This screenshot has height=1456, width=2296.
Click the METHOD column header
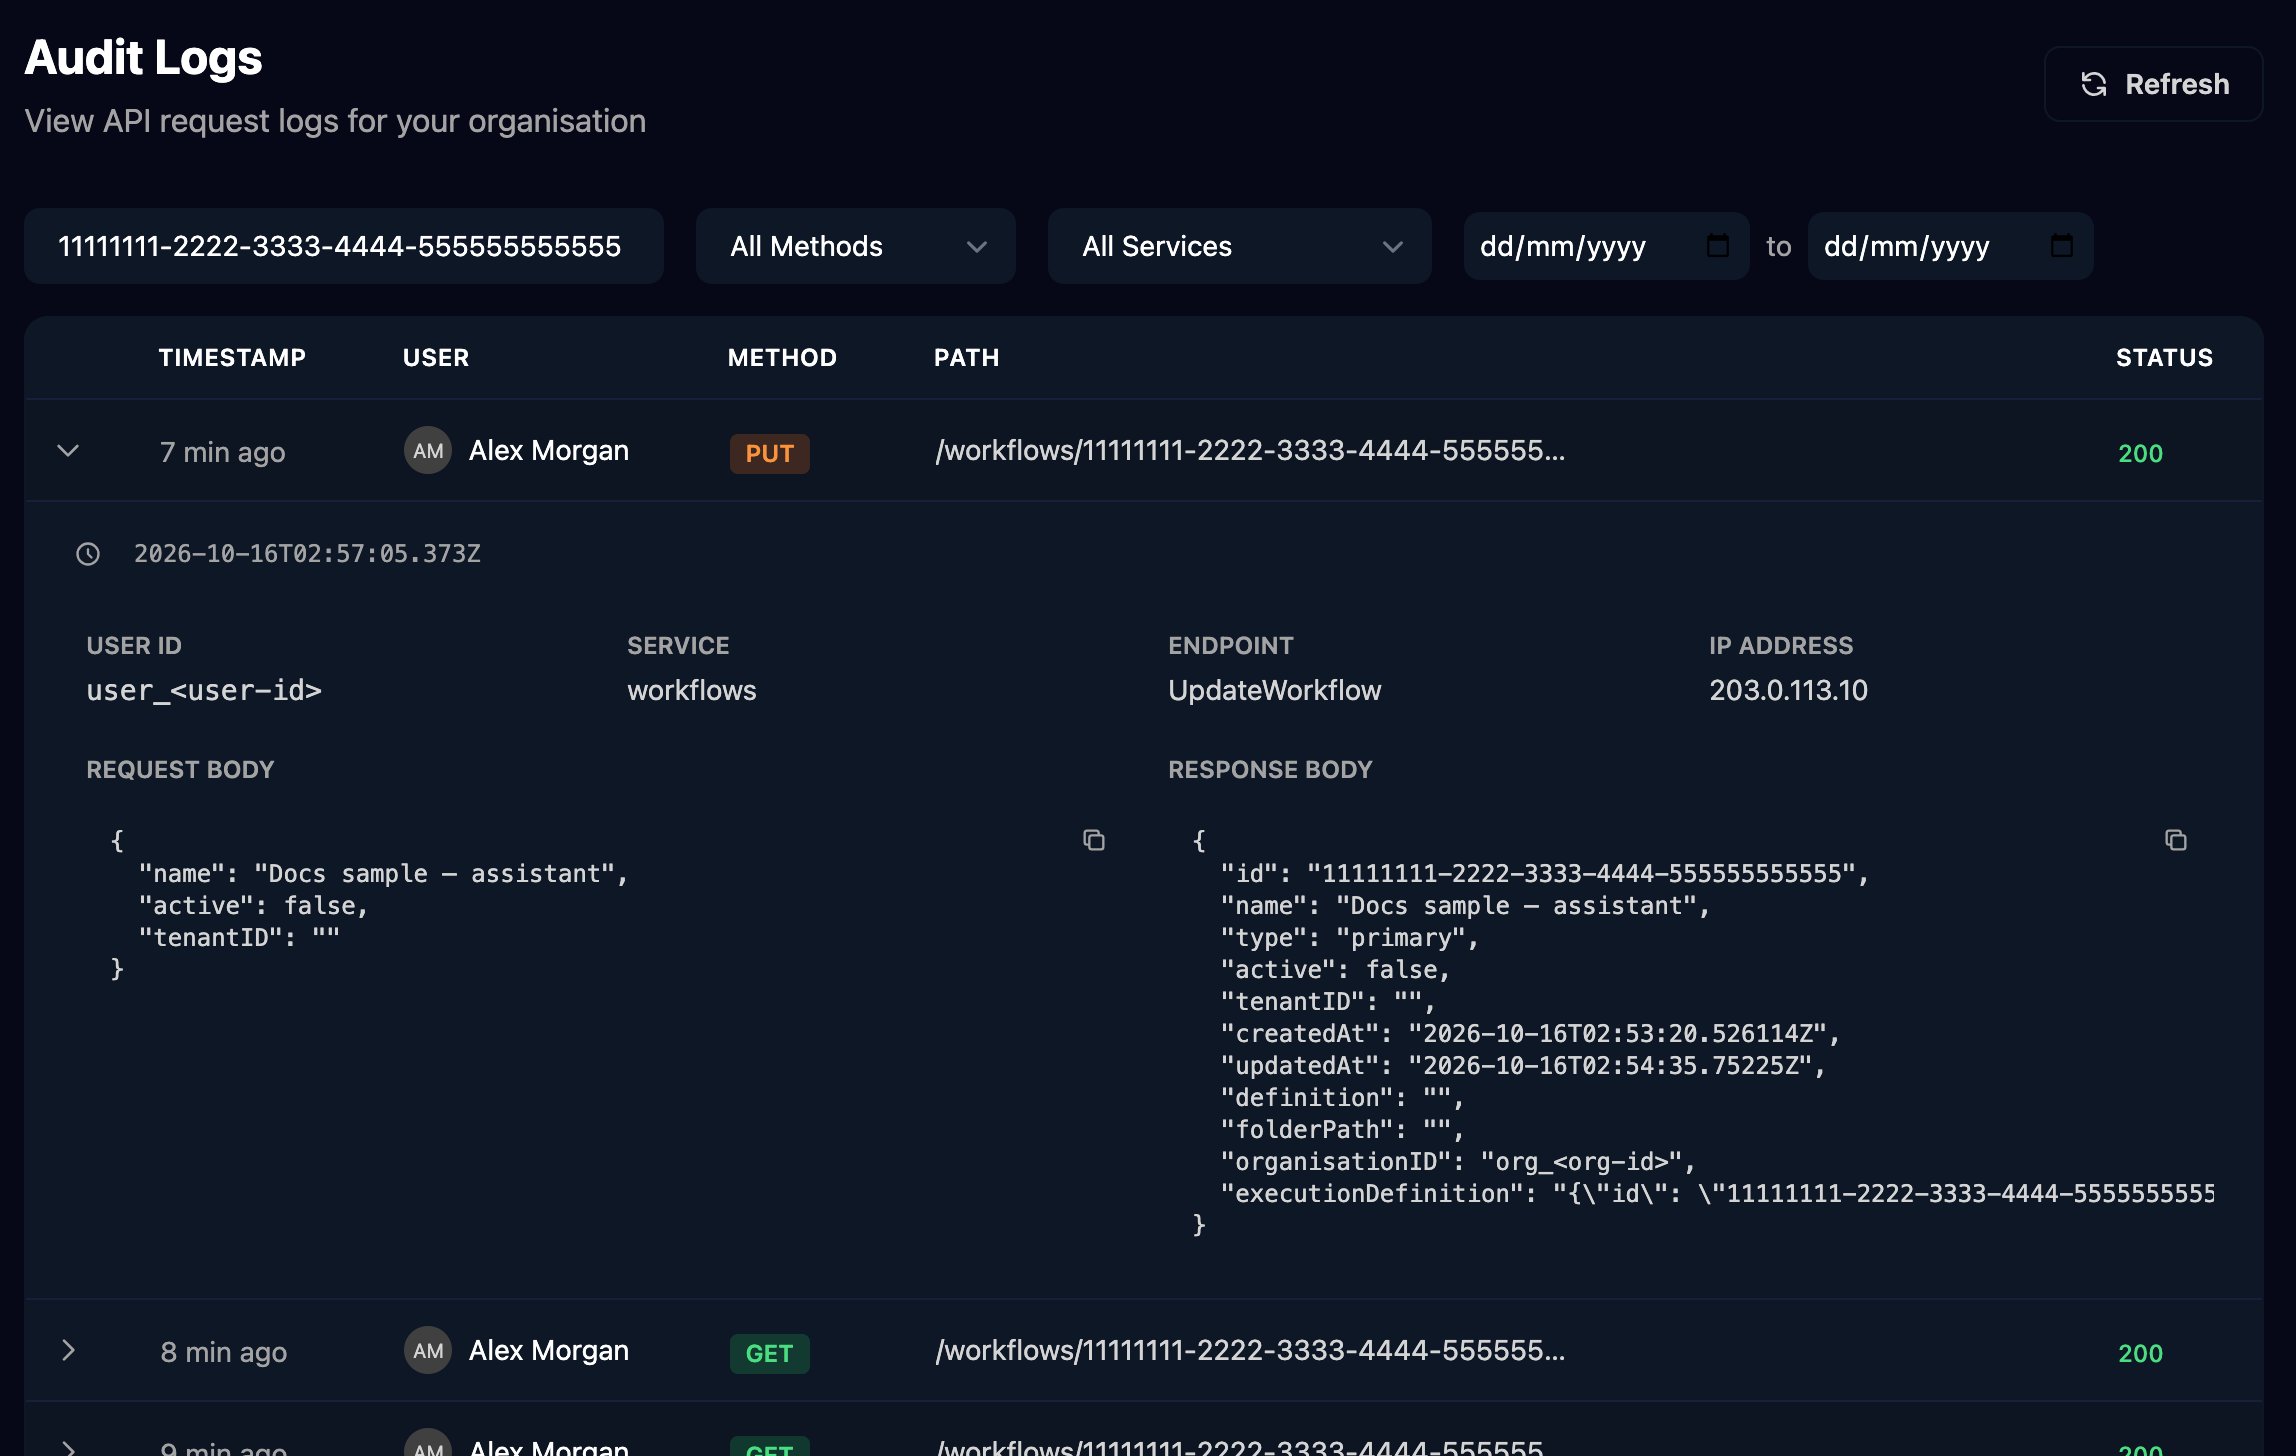[782, 358]
